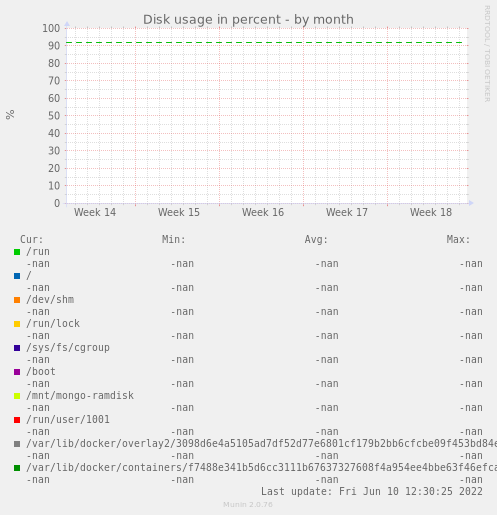Click the % y-axis unit label
The height and width of the screenshot is (515, 497).
tap(10, 115)
